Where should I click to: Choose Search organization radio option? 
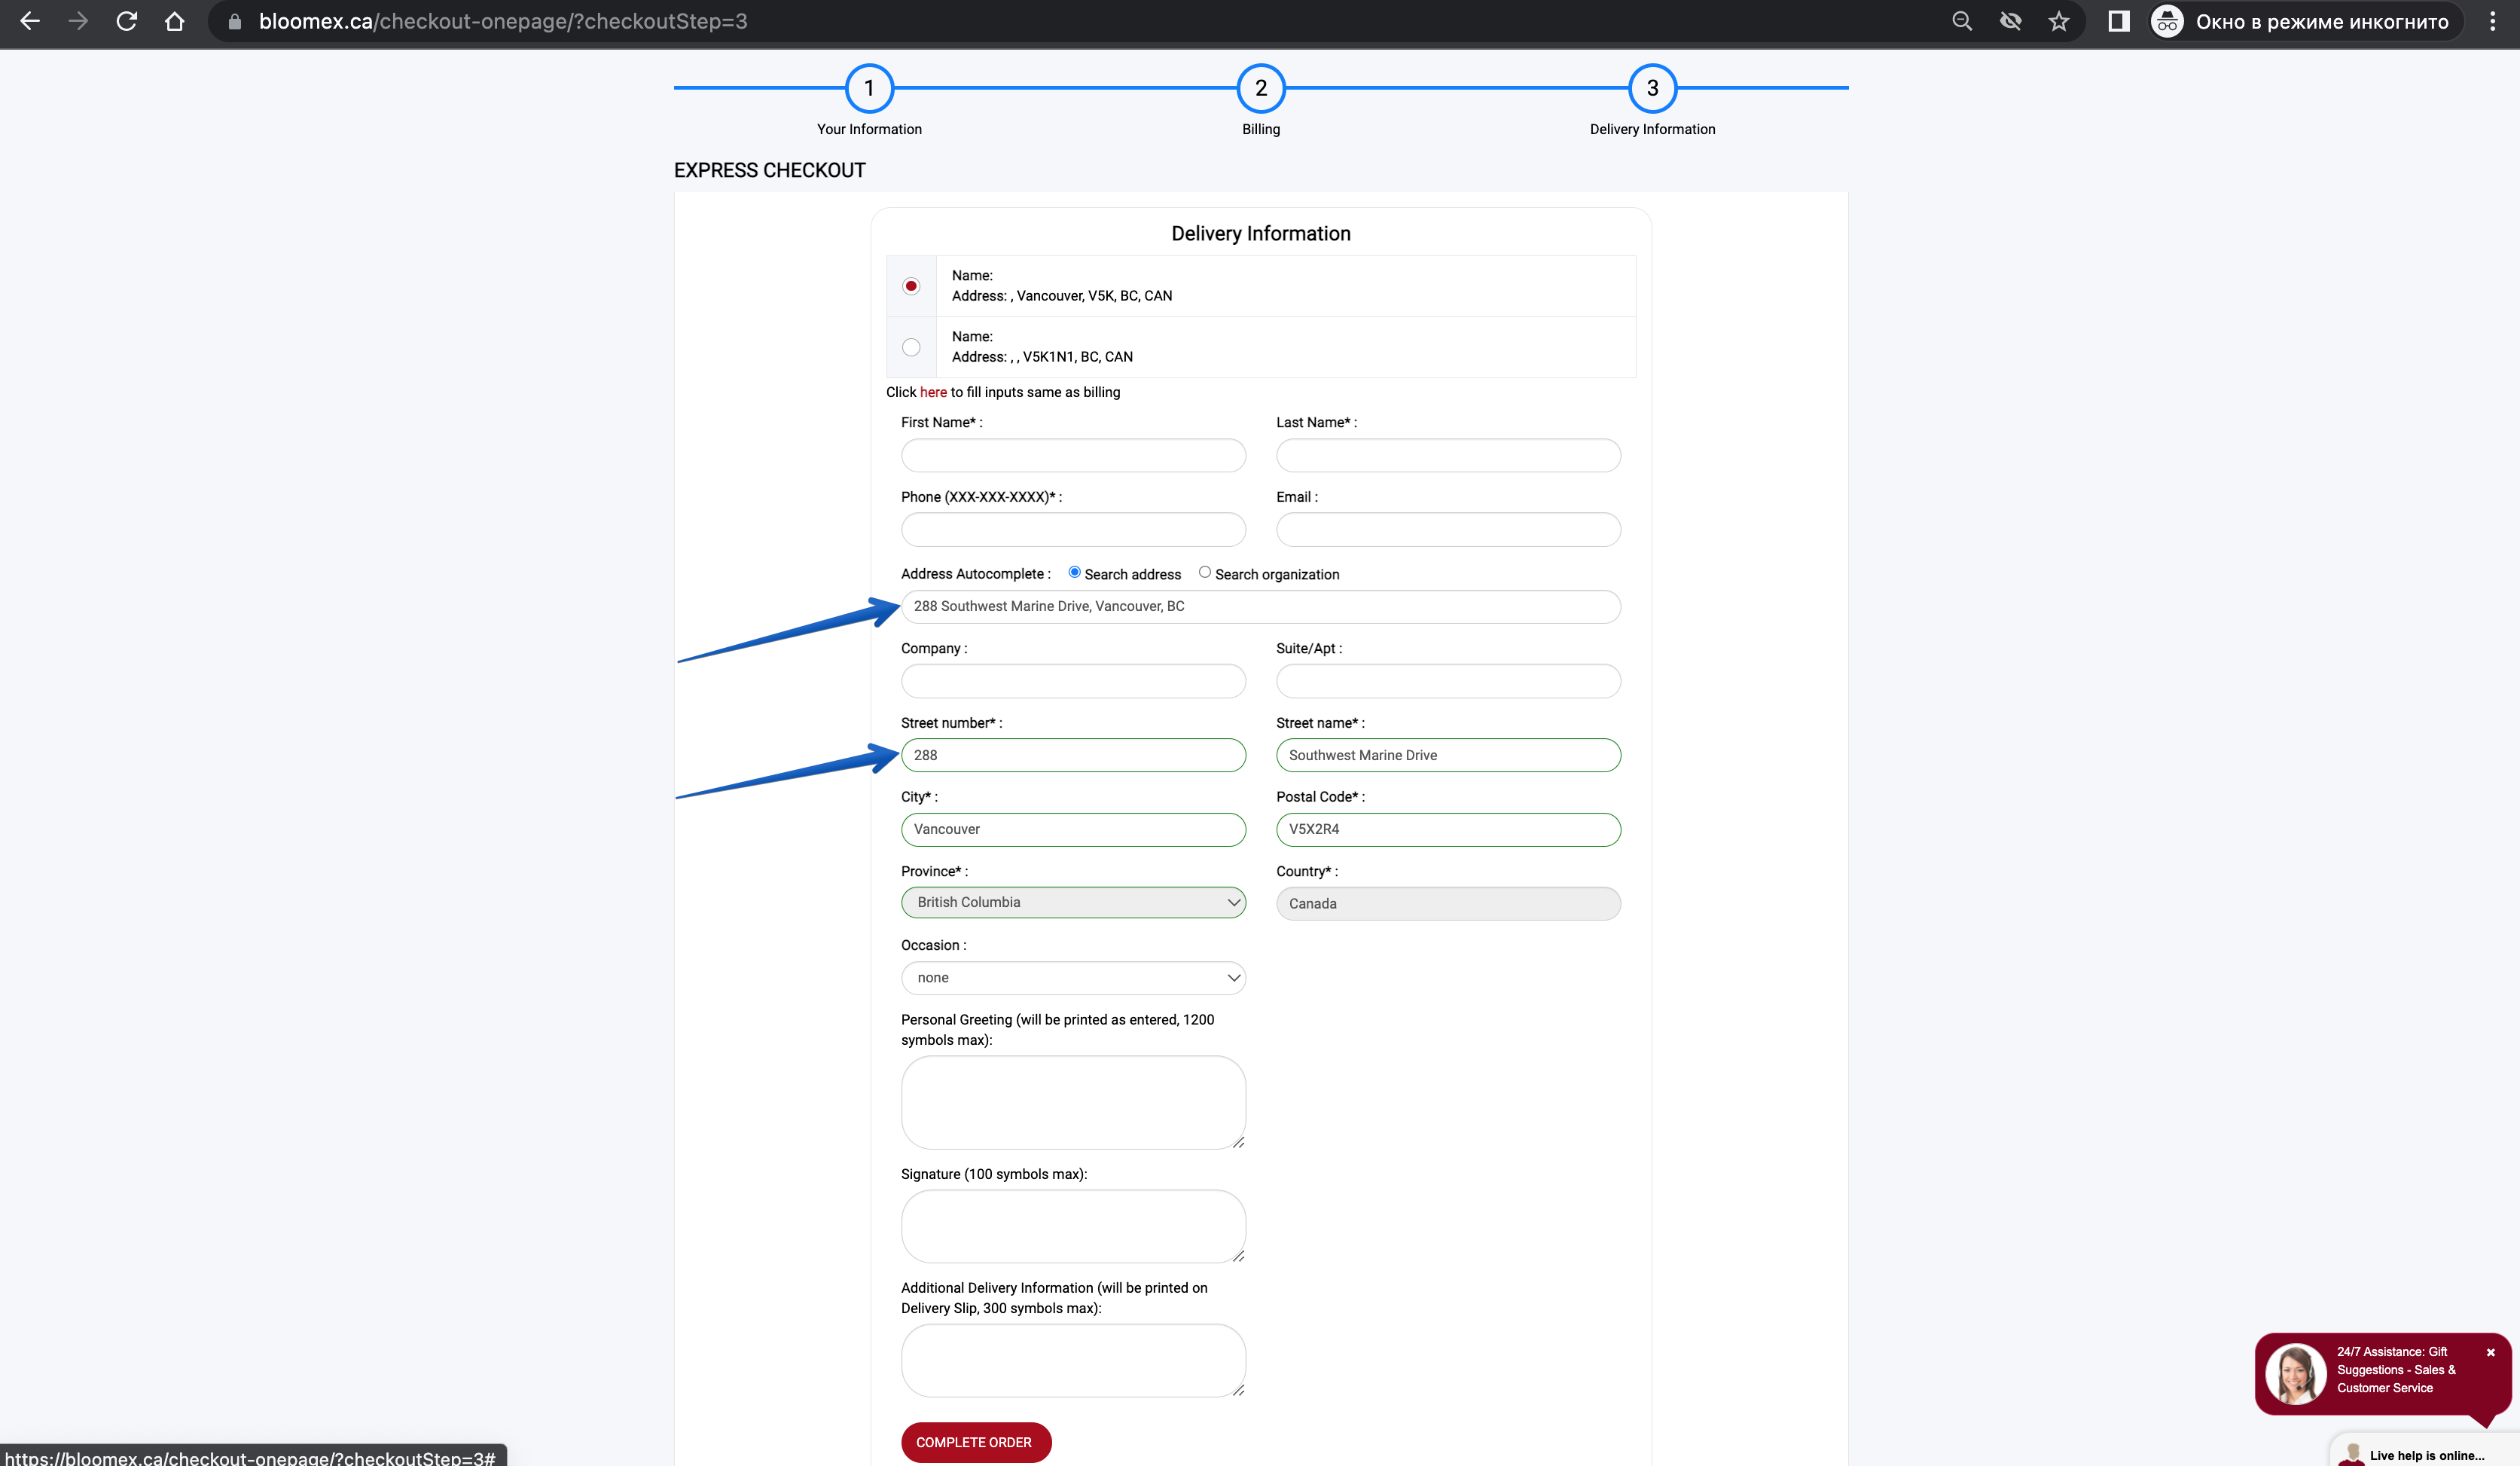[x=1205, y=572]
